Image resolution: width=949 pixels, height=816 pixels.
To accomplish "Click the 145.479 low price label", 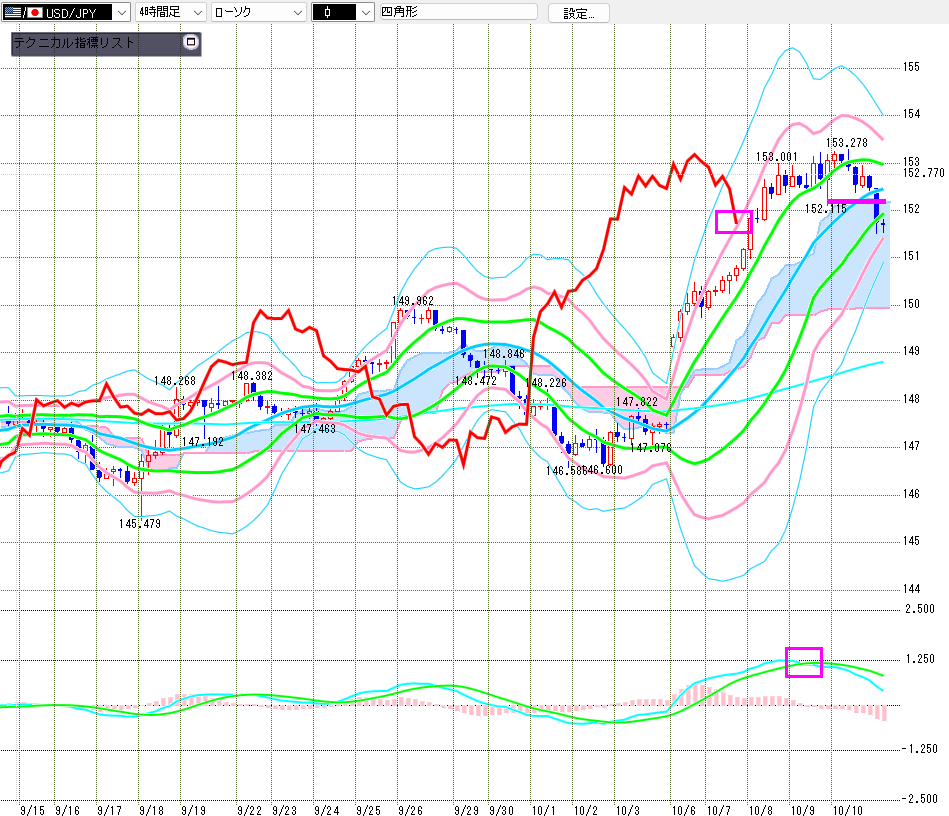I will pyautogui.click(x=139, y=523).
